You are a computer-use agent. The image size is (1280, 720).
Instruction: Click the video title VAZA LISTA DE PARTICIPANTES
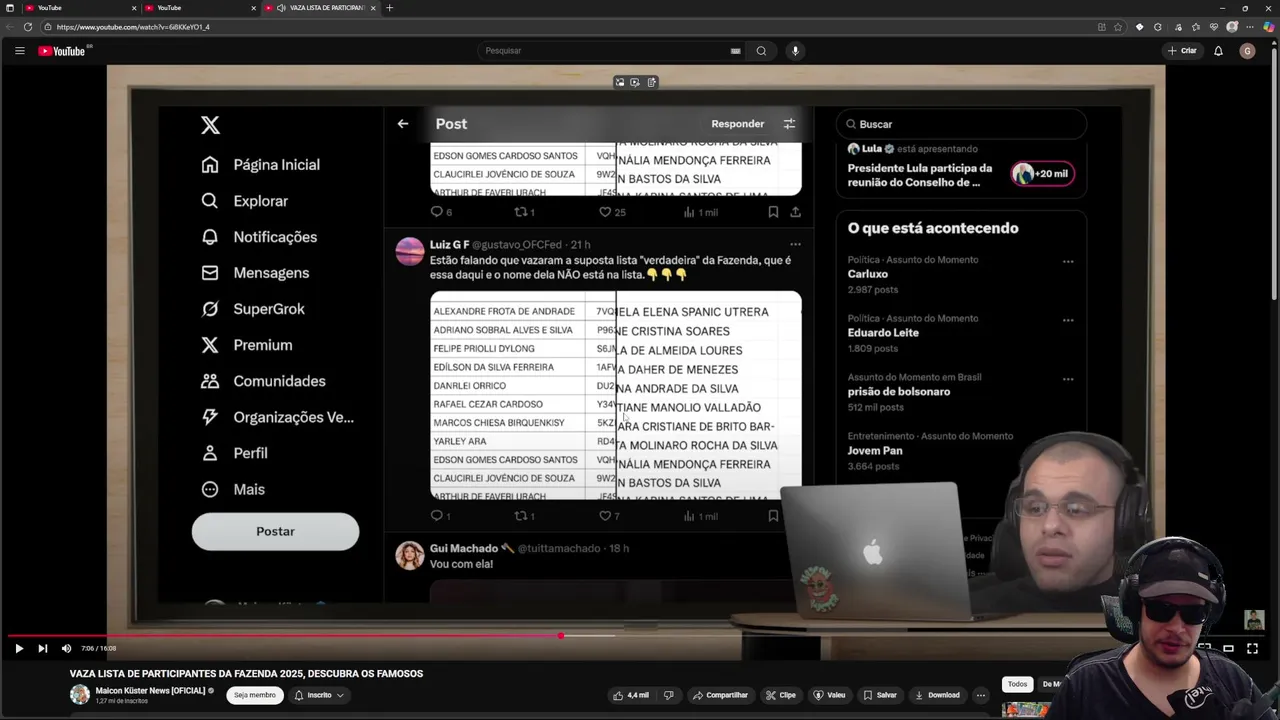point(246,674)
